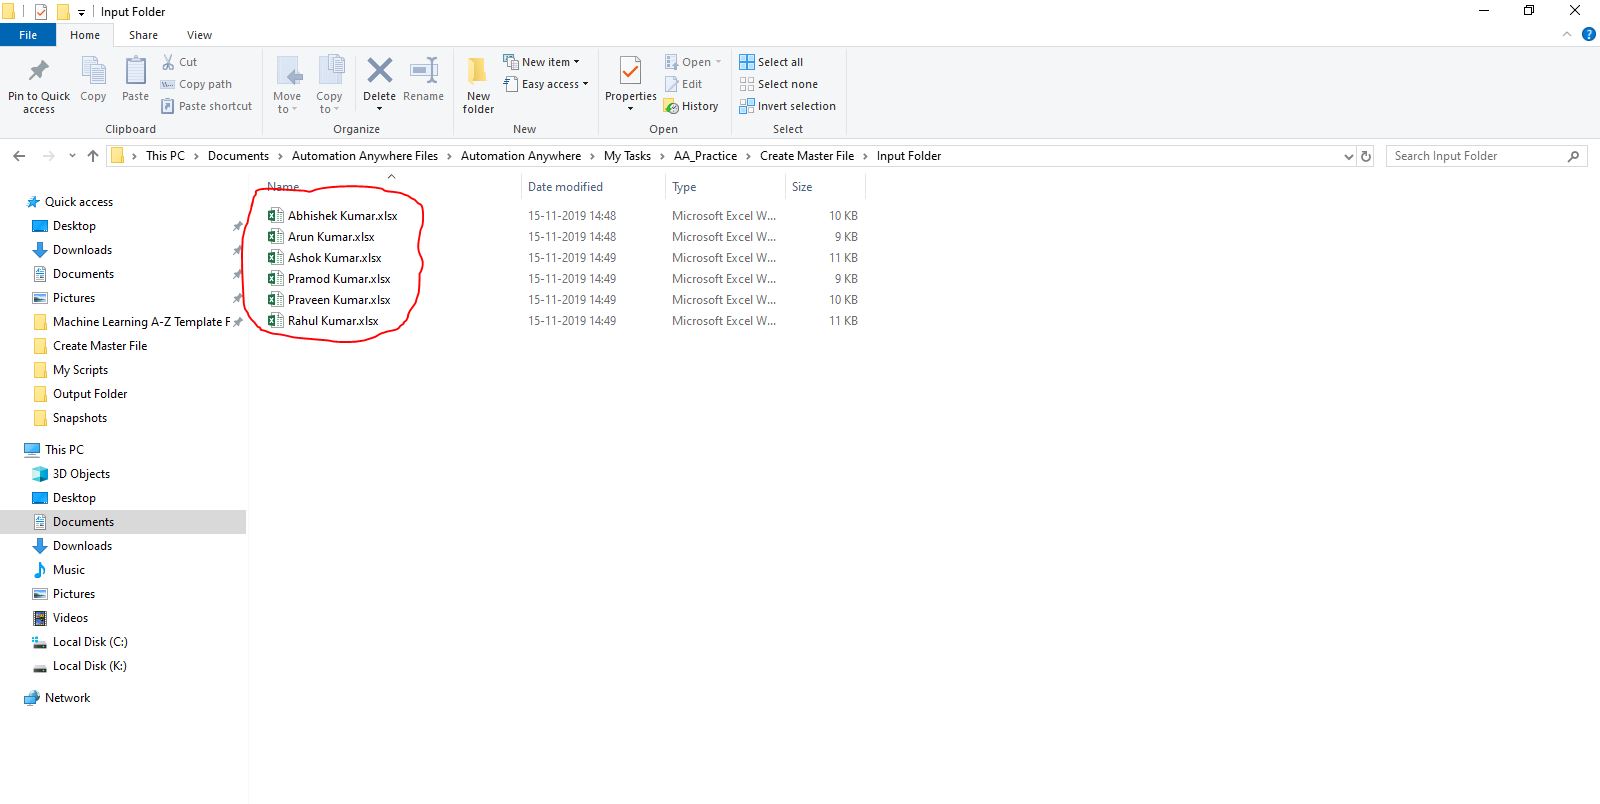
Task: Click Pin to Quick access icon
Action: pos(39,84)
